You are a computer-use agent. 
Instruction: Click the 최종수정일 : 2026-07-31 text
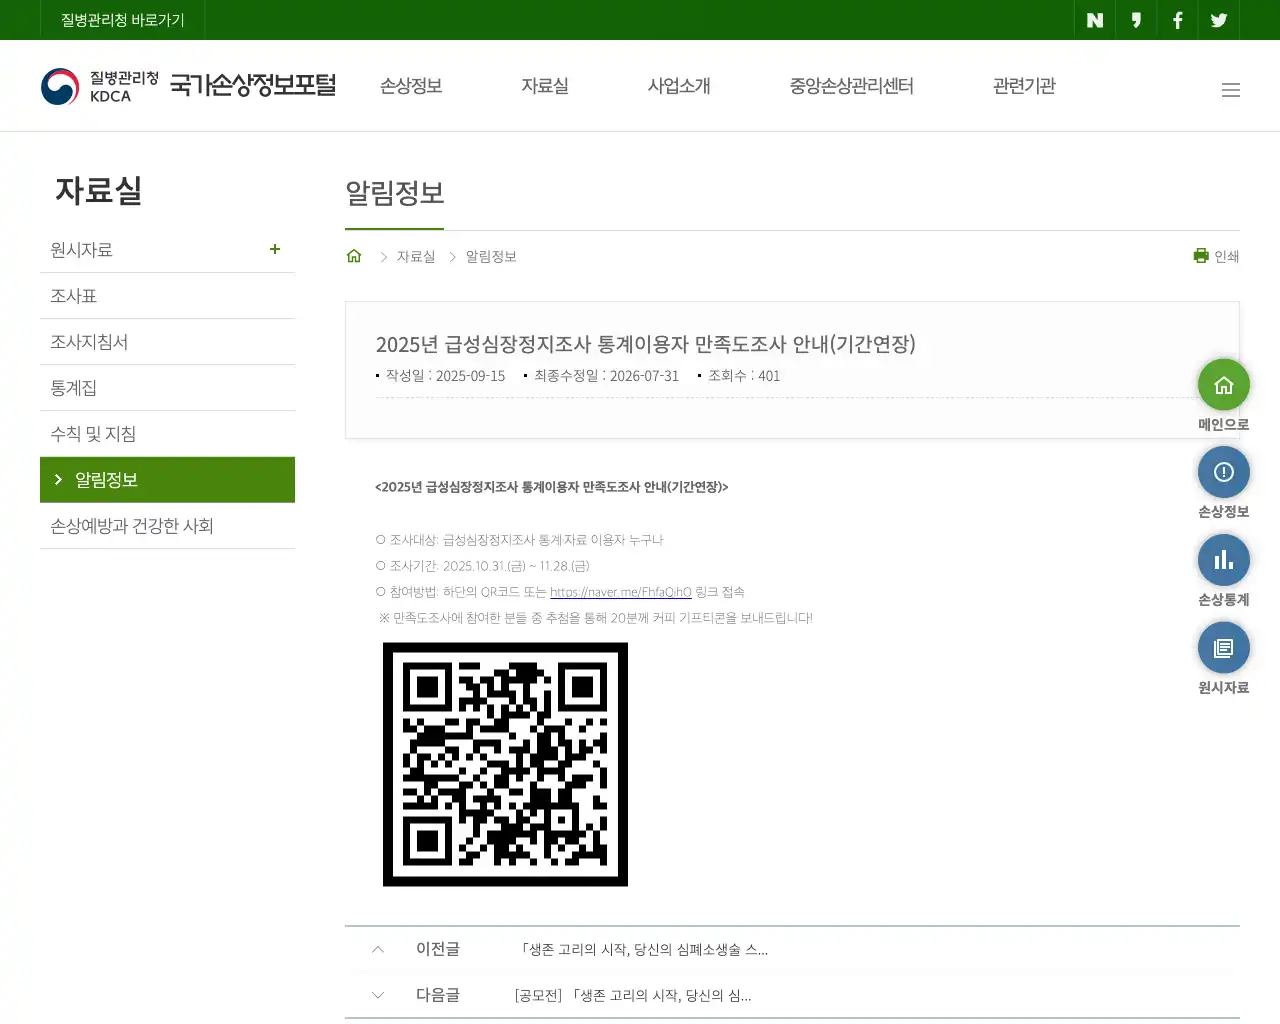click(606, 376)
